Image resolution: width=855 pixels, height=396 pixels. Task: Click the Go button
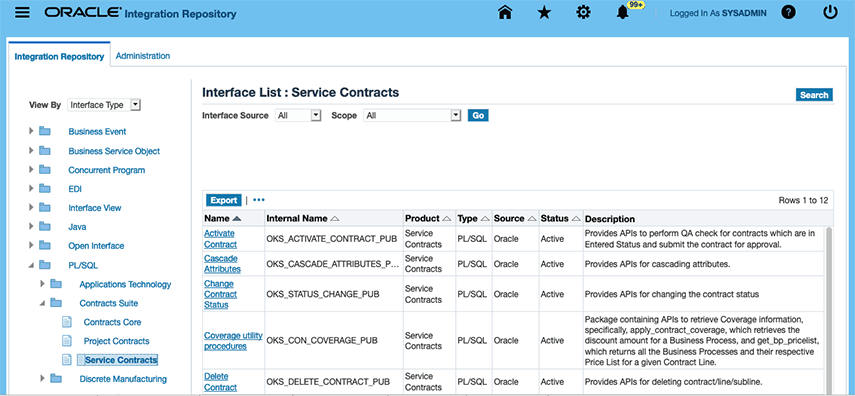point(478,116)
